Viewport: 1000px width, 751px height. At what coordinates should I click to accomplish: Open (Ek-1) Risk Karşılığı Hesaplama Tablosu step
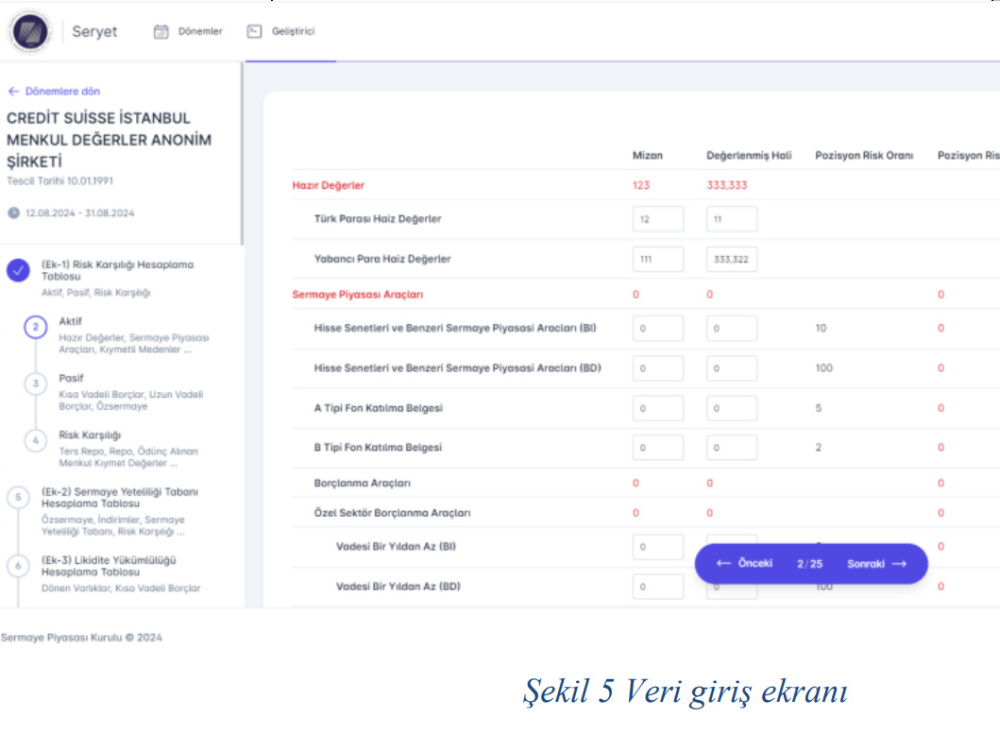point(117,270)
